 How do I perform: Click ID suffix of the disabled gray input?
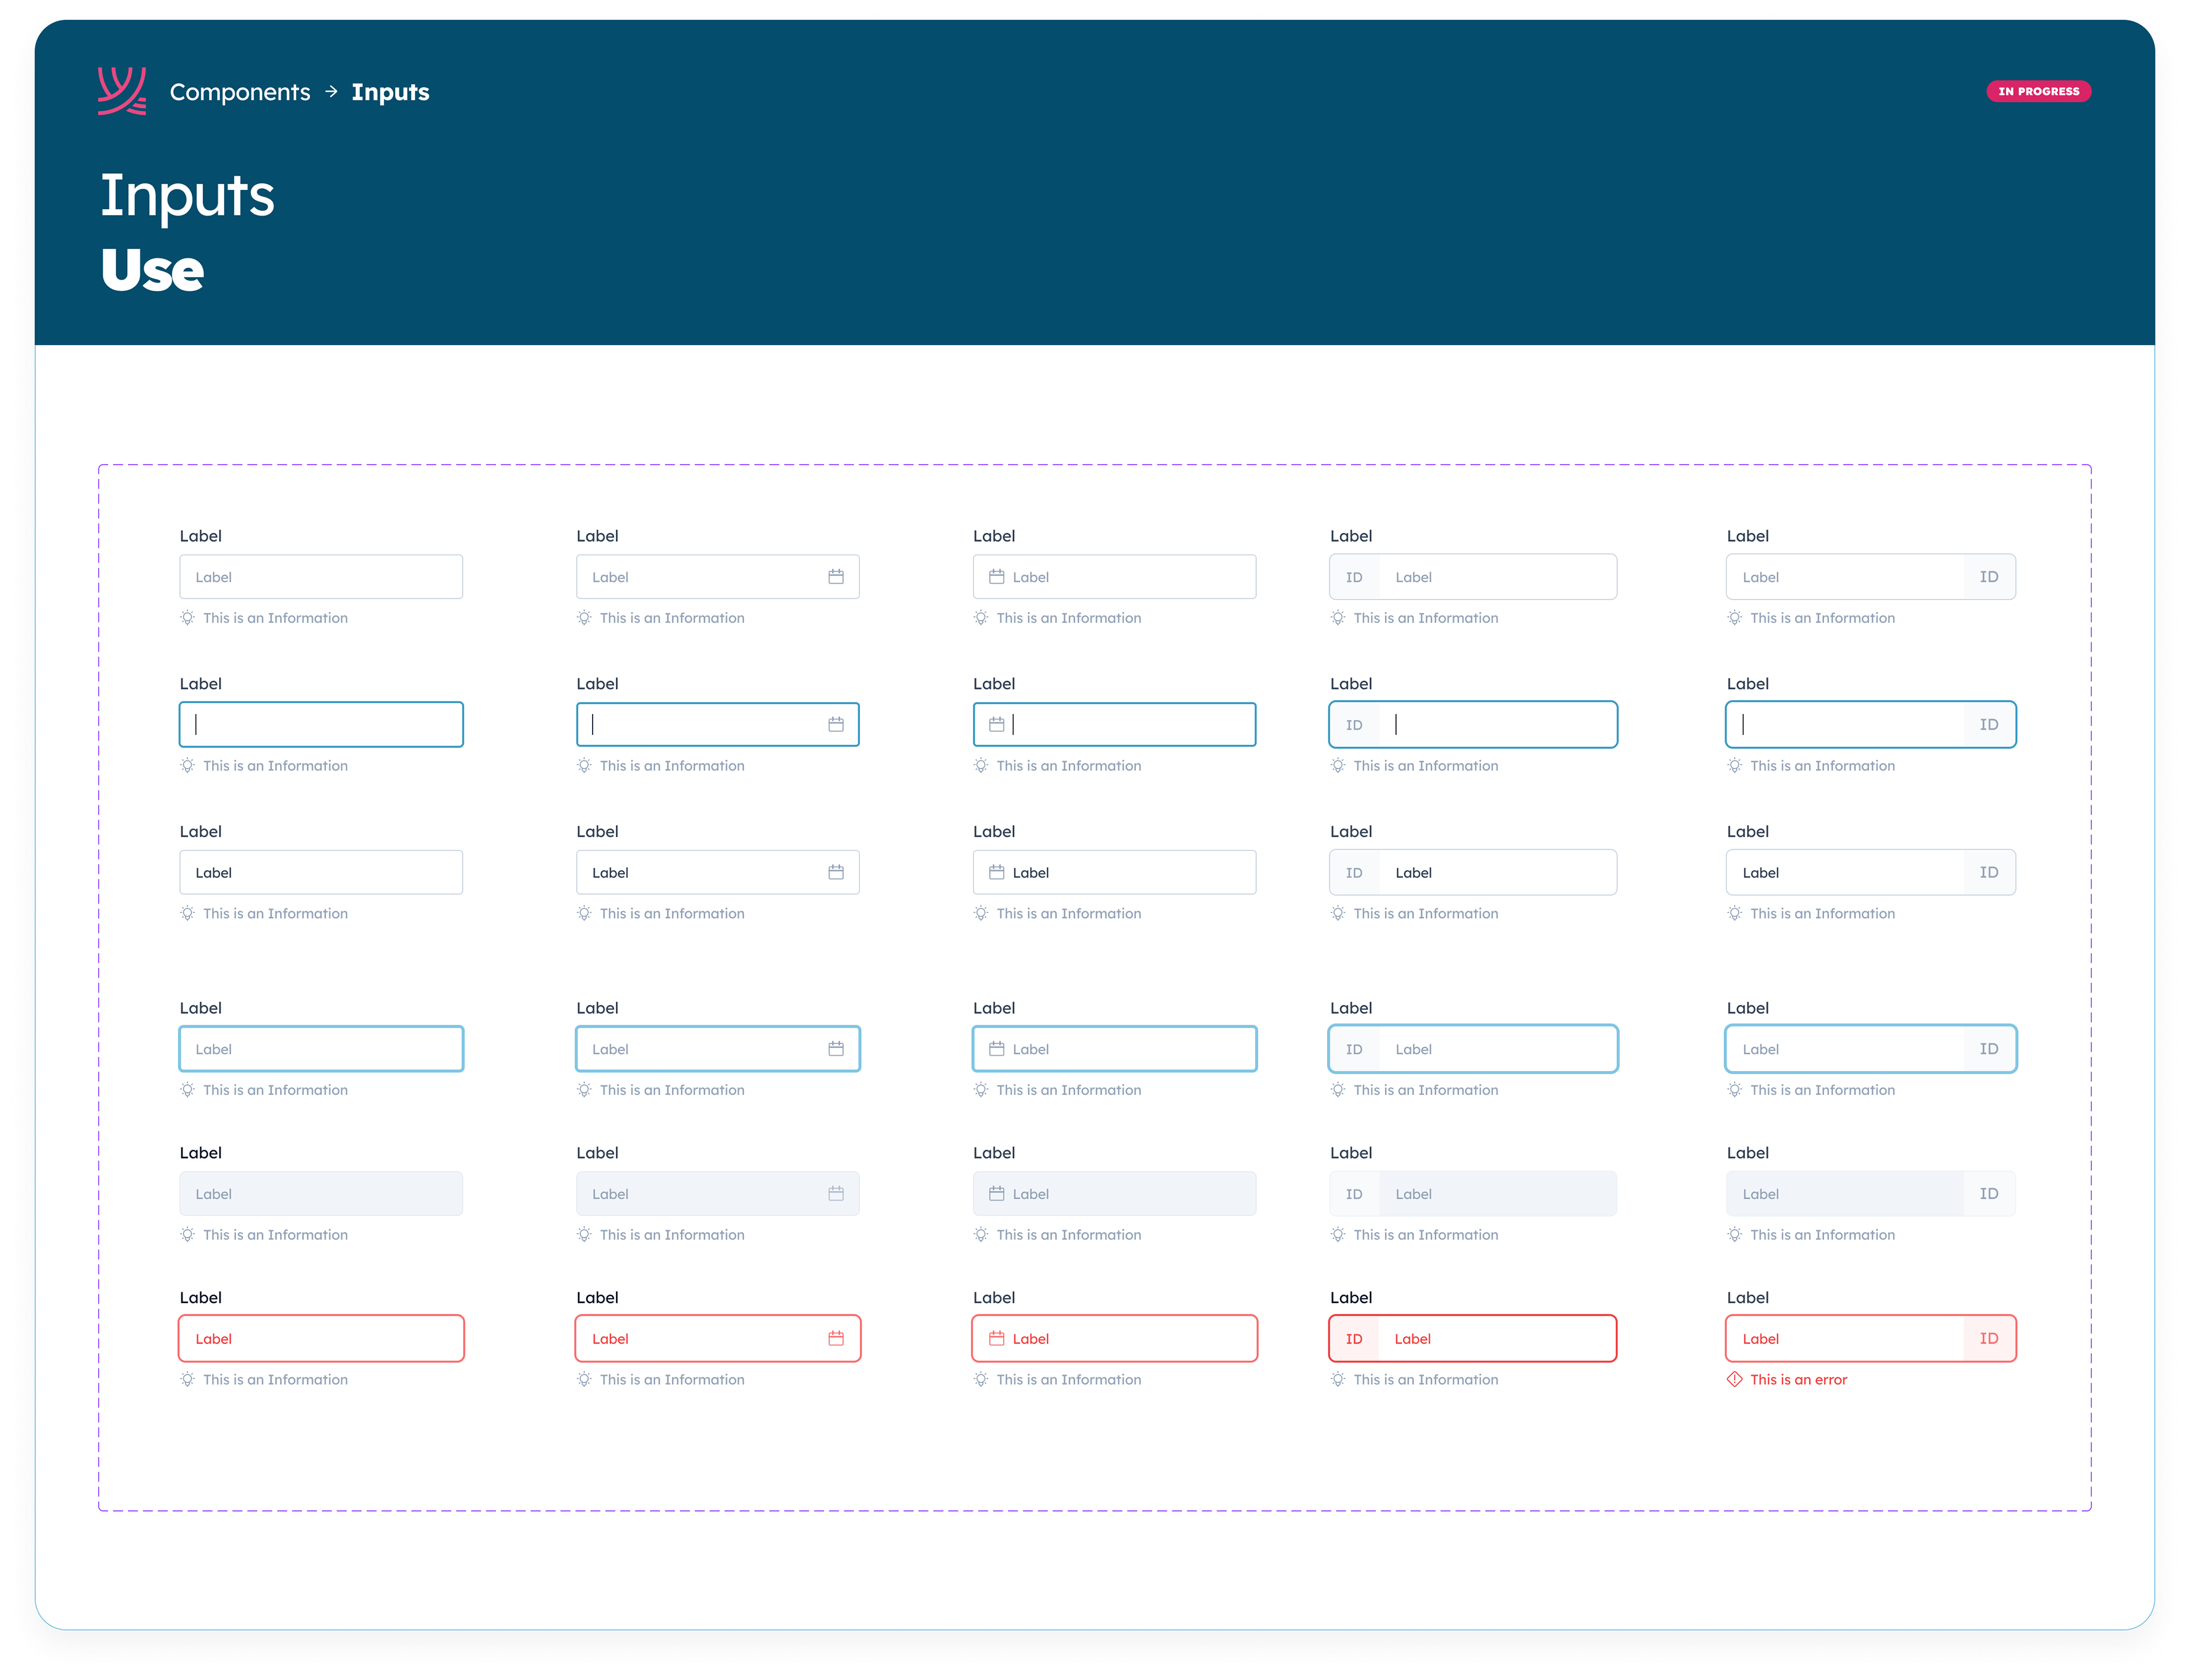[1989, 1194]
